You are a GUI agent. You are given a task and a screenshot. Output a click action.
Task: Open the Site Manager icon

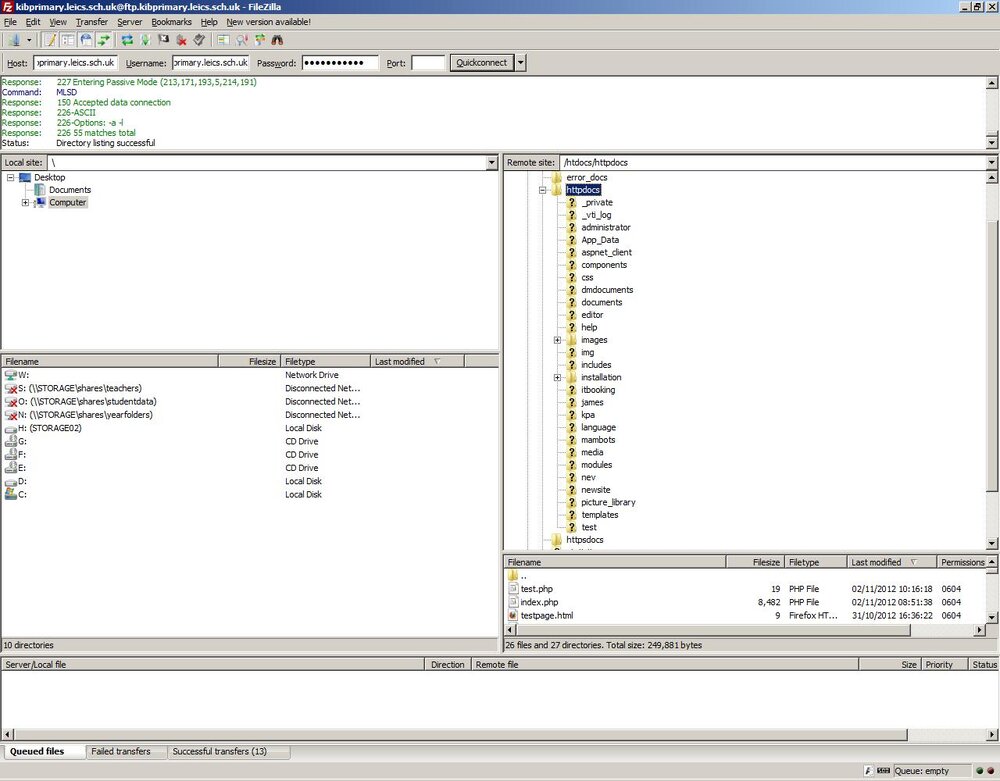14,40
